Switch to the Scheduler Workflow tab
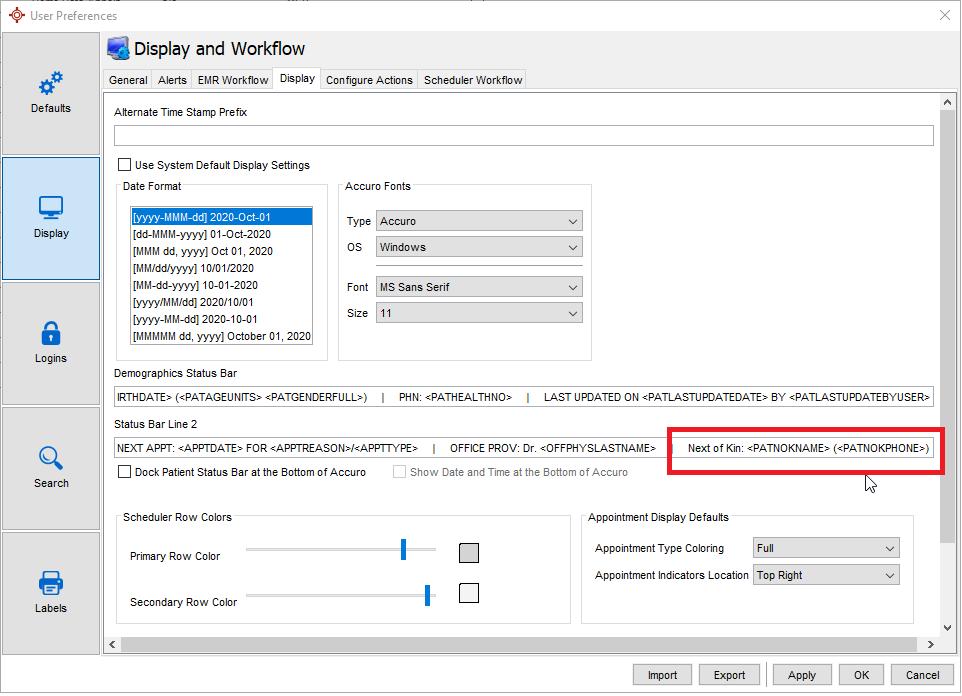The height and width of the screenshot is (696, 962). pos(473,80)
